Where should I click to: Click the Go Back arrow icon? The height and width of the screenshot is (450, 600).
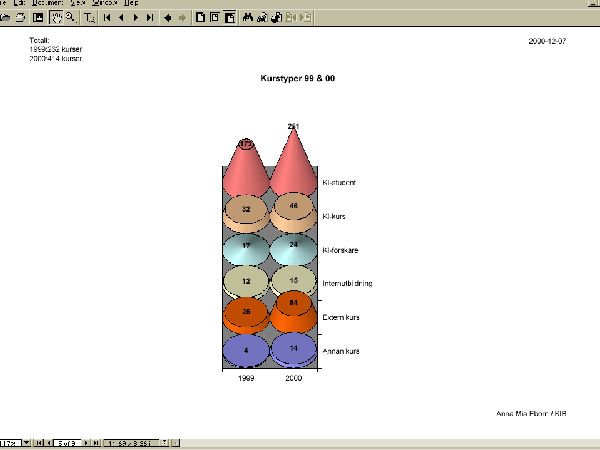pos(167,17)
